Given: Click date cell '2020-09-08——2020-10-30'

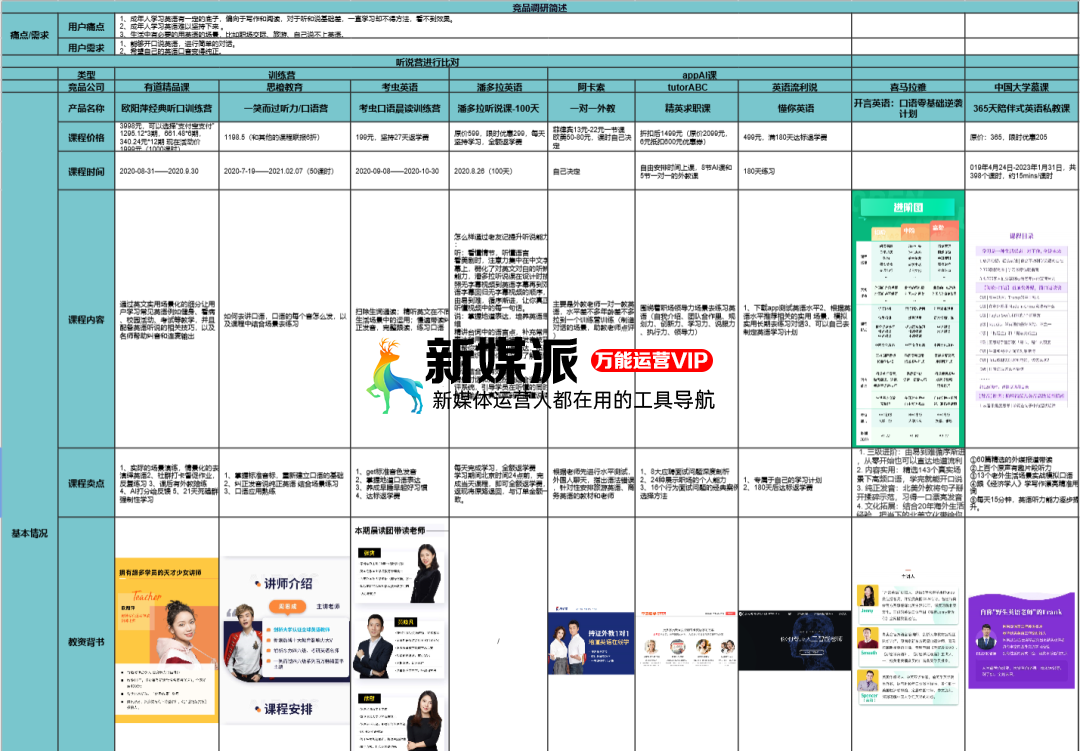Looking at the screenshot, I should pyautogui.click(x=399, y=171).
